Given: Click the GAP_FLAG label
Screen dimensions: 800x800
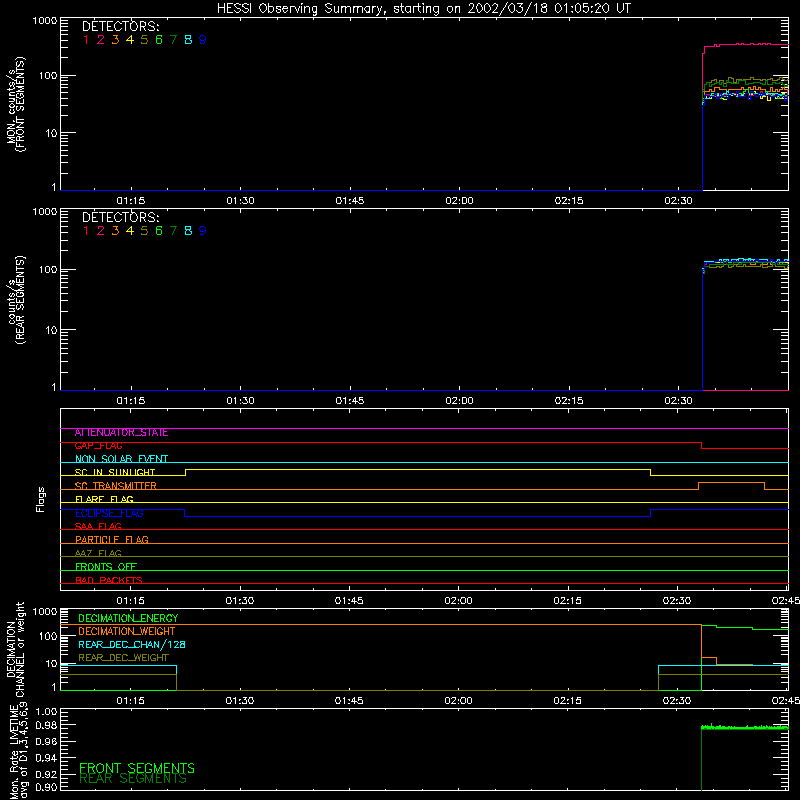Looking at the screenshot, I should 98,446.
